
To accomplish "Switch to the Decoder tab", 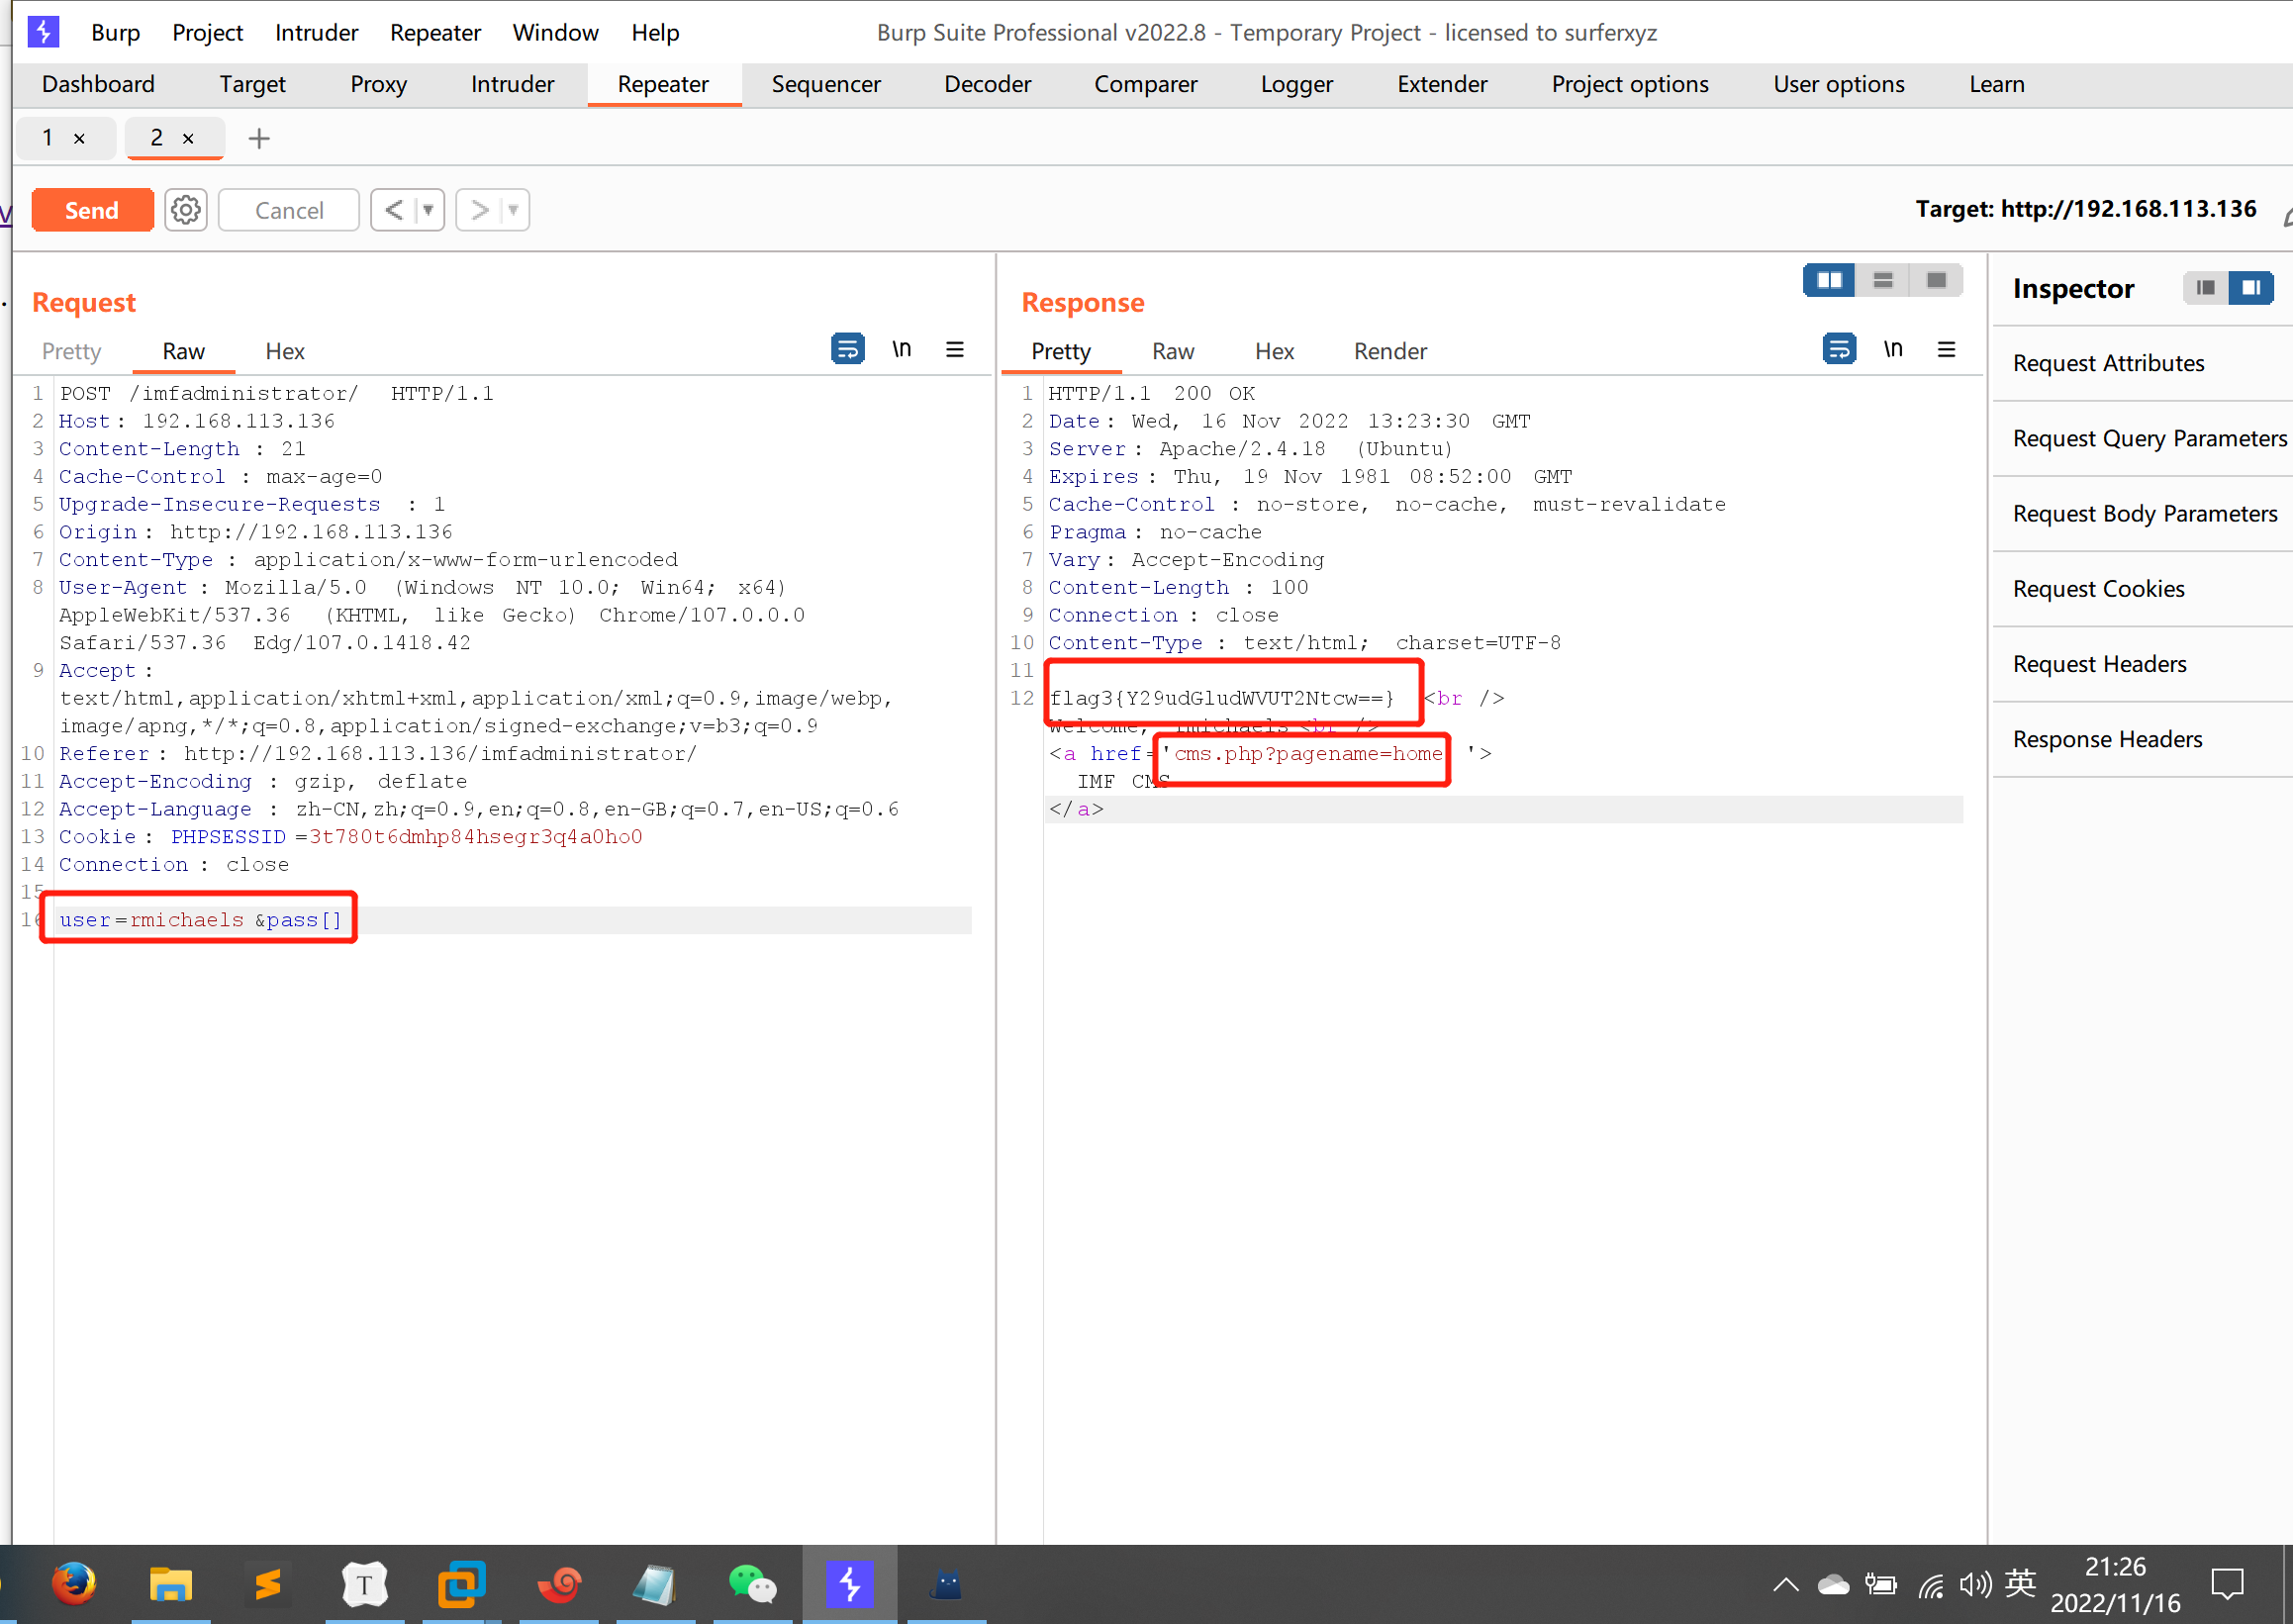I will click(x=987, y=84).
